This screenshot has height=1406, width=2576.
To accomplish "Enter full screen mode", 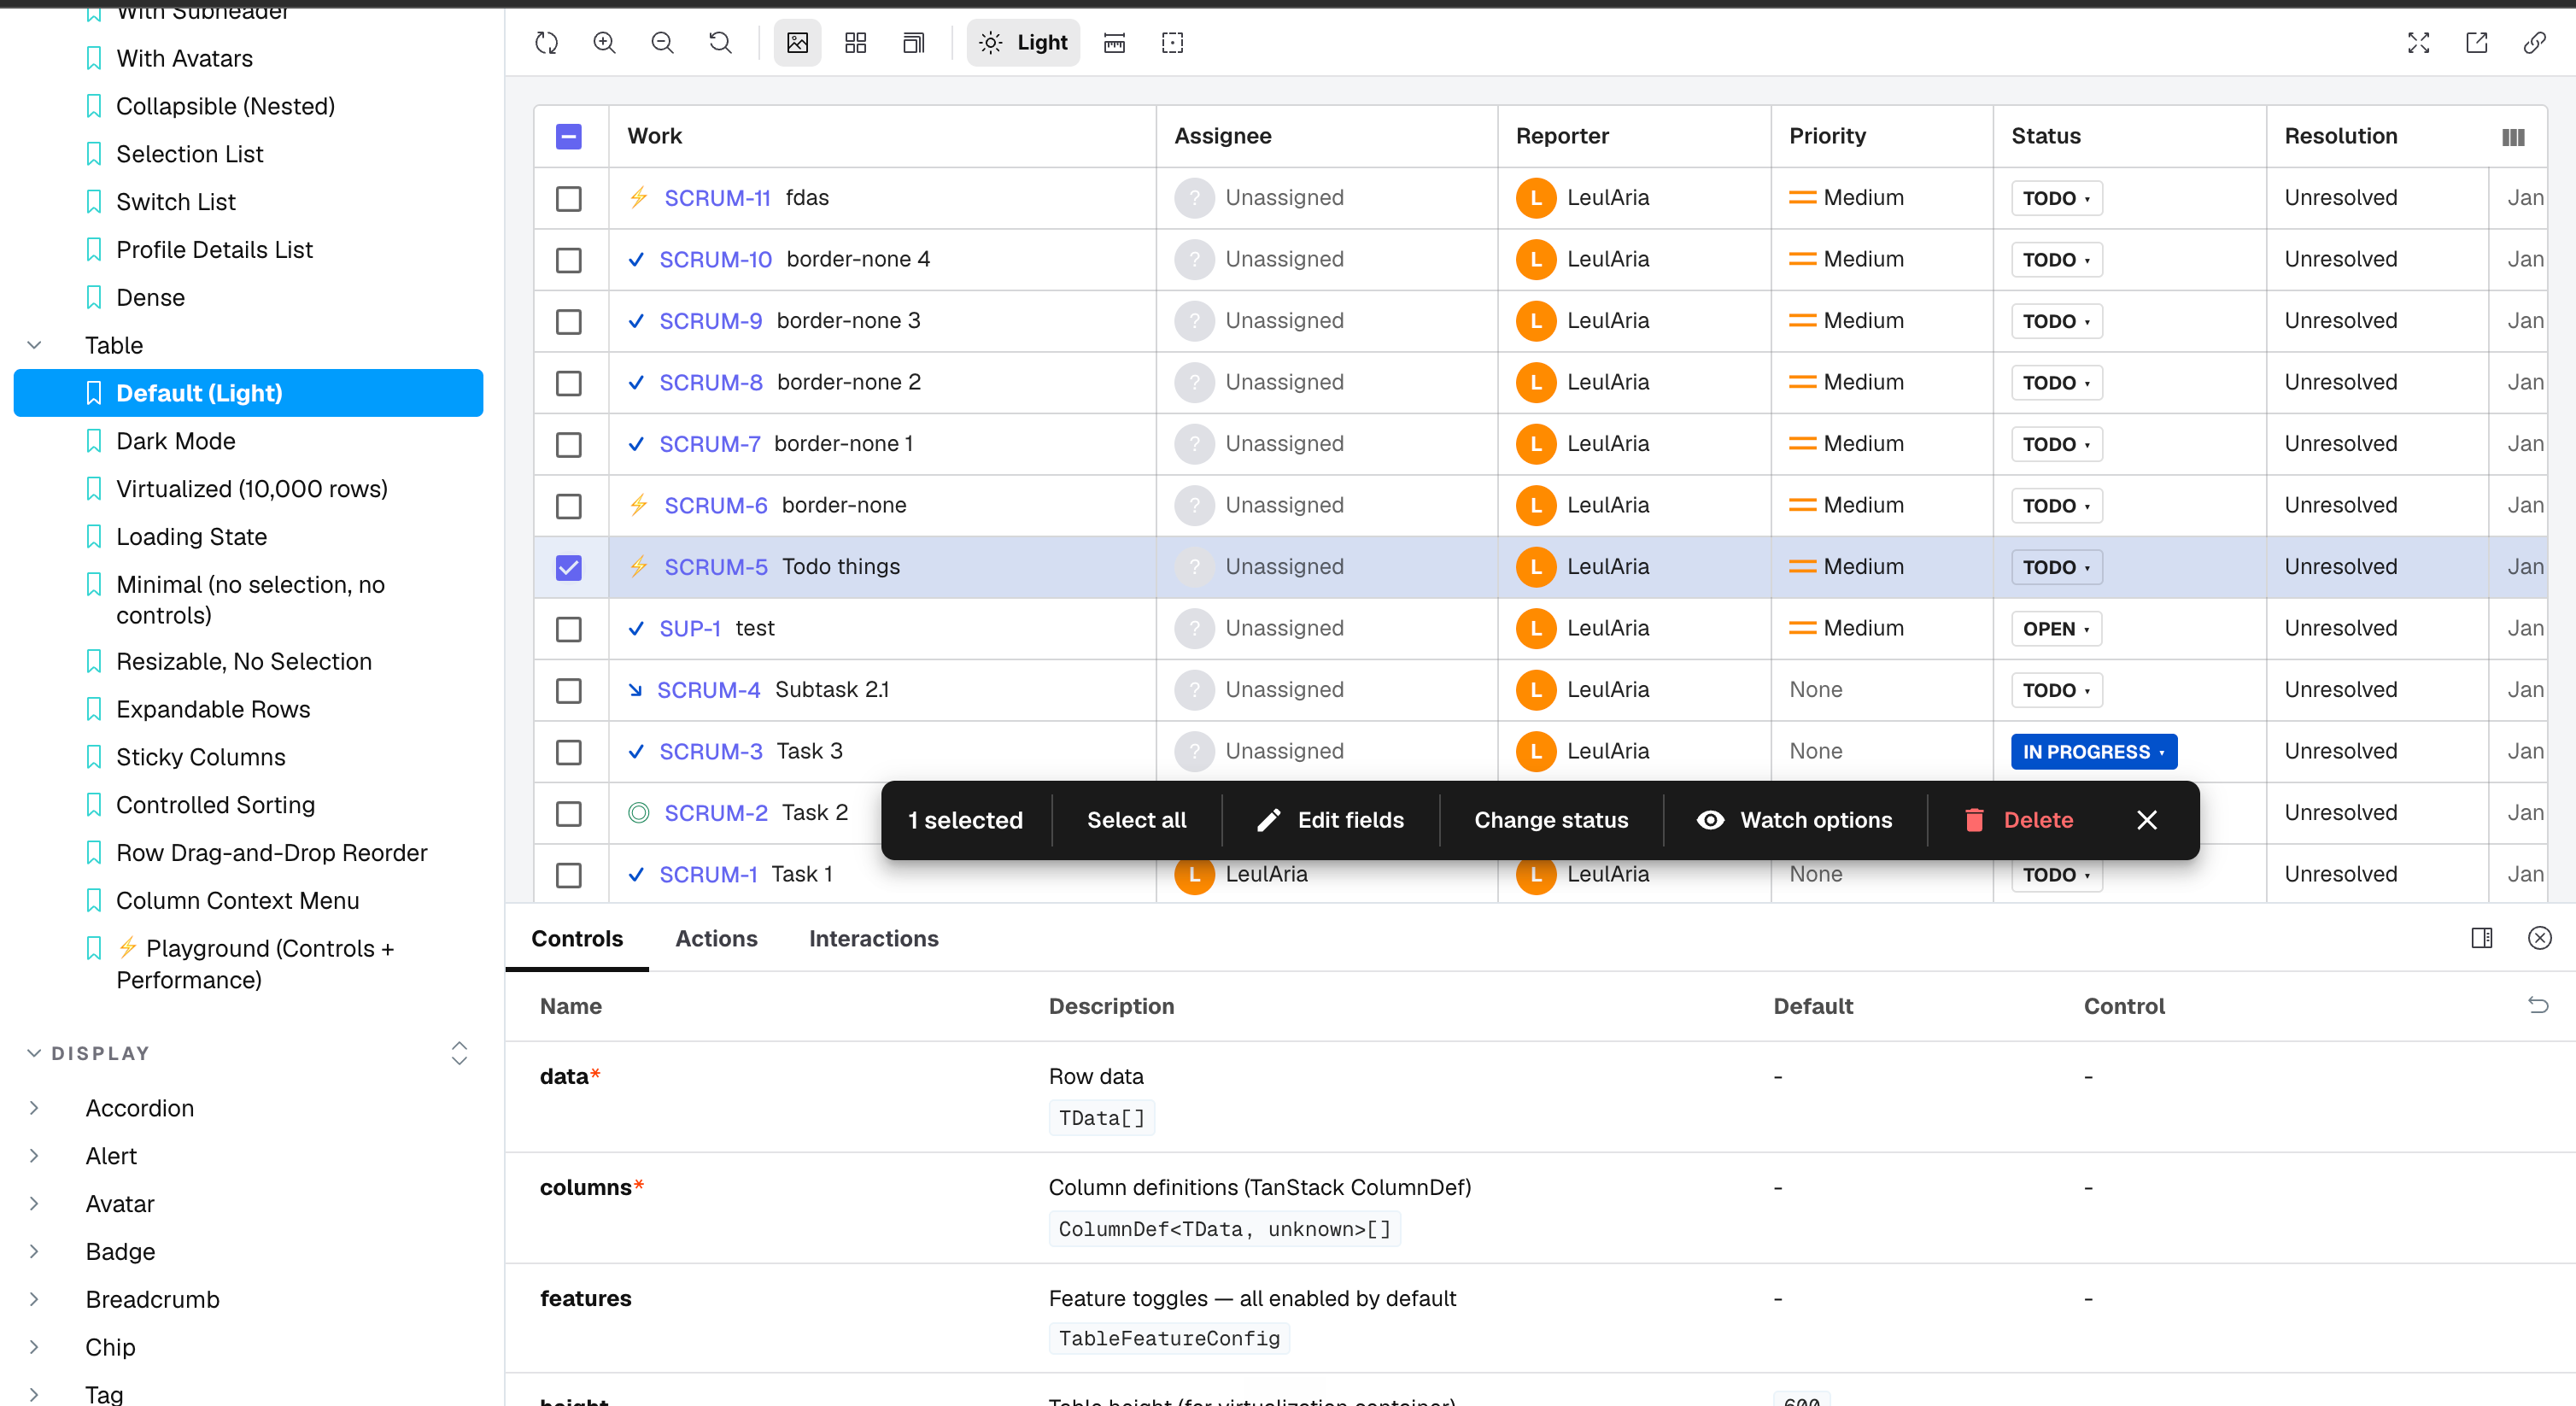I will [x=2418, y=43].
